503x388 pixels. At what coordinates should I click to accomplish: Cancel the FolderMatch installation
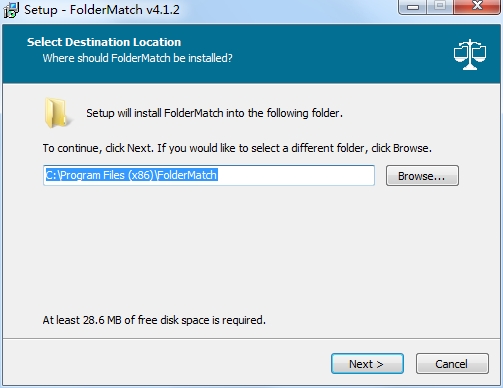[452, 364]
